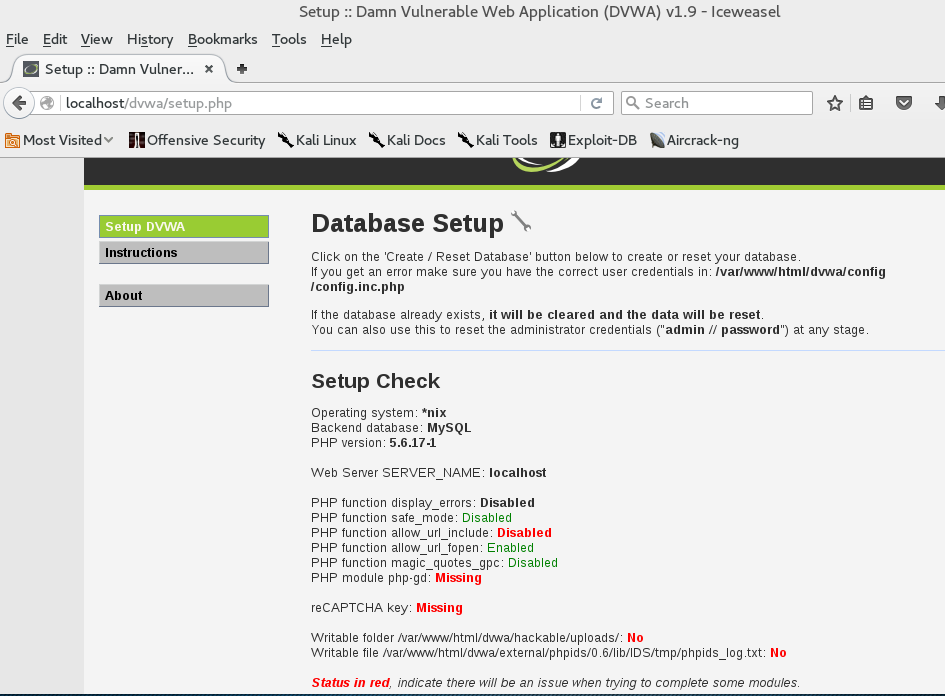945x696 pixels.
Task: Select the Setup :: Damn Vulner... browser tab
Action: pos(119,69)
